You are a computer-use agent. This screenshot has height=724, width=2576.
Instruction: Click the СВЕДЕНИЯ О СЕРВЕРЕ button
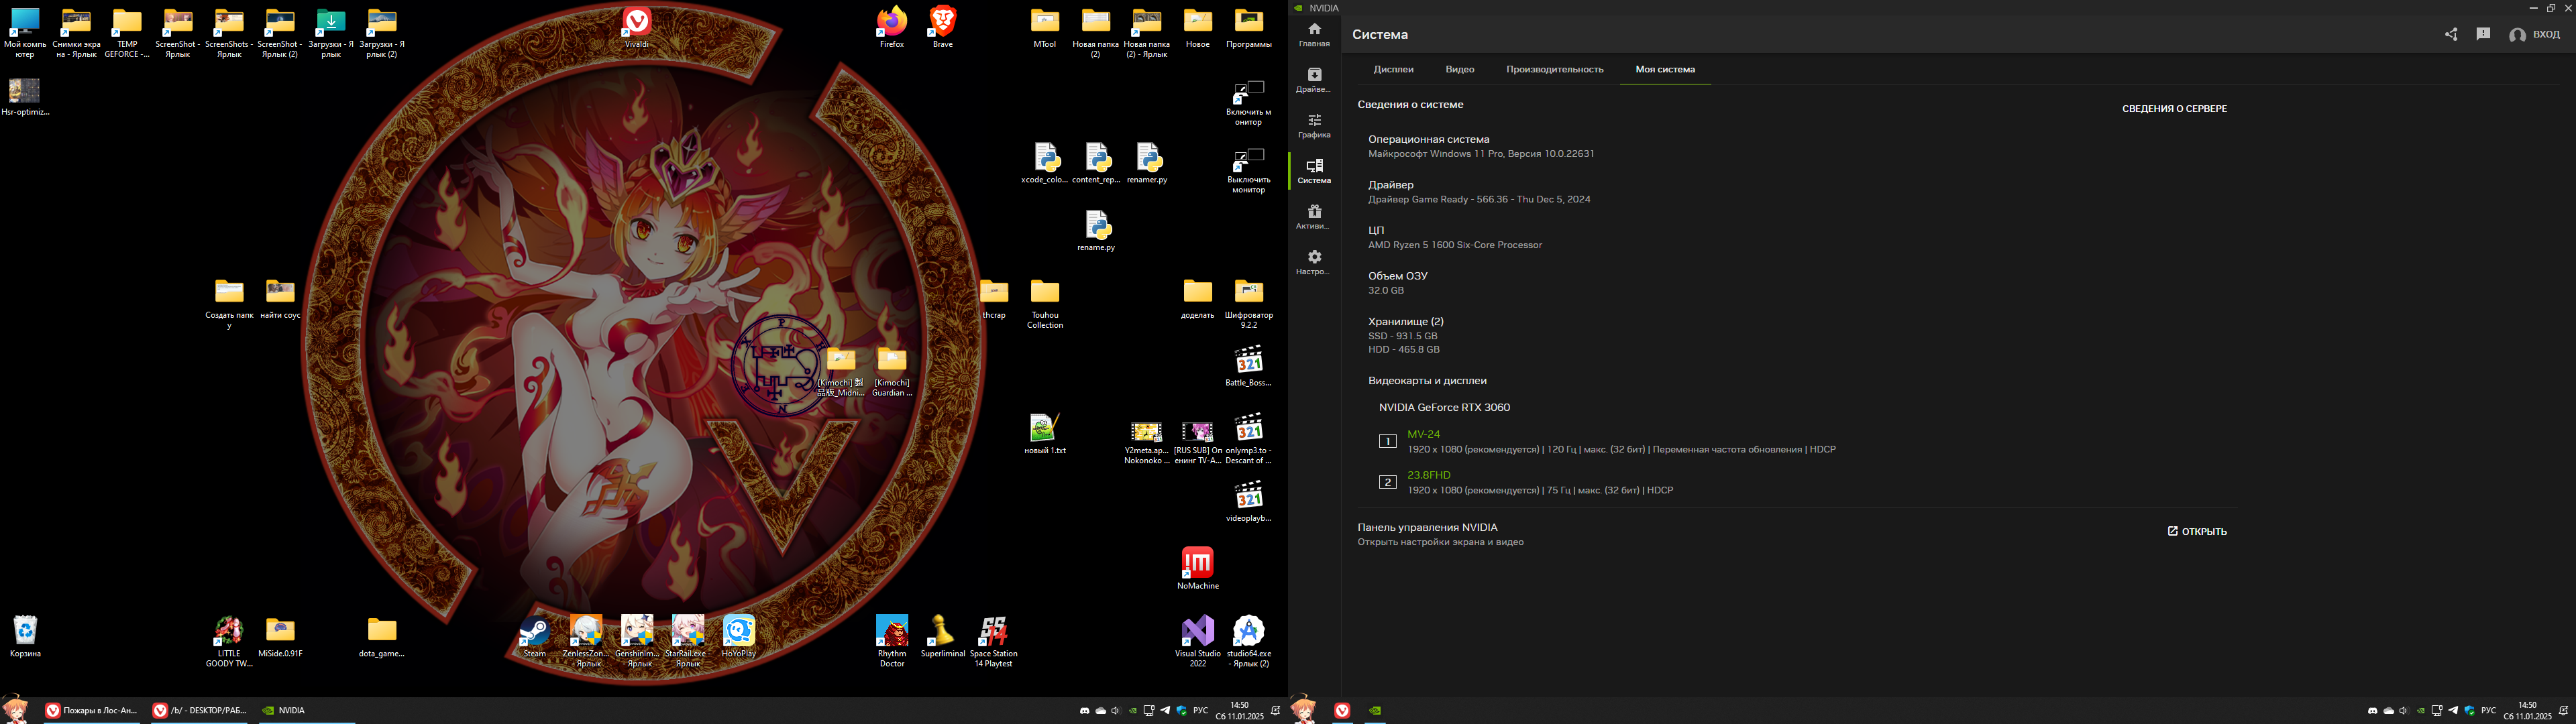click(2174, 108)
